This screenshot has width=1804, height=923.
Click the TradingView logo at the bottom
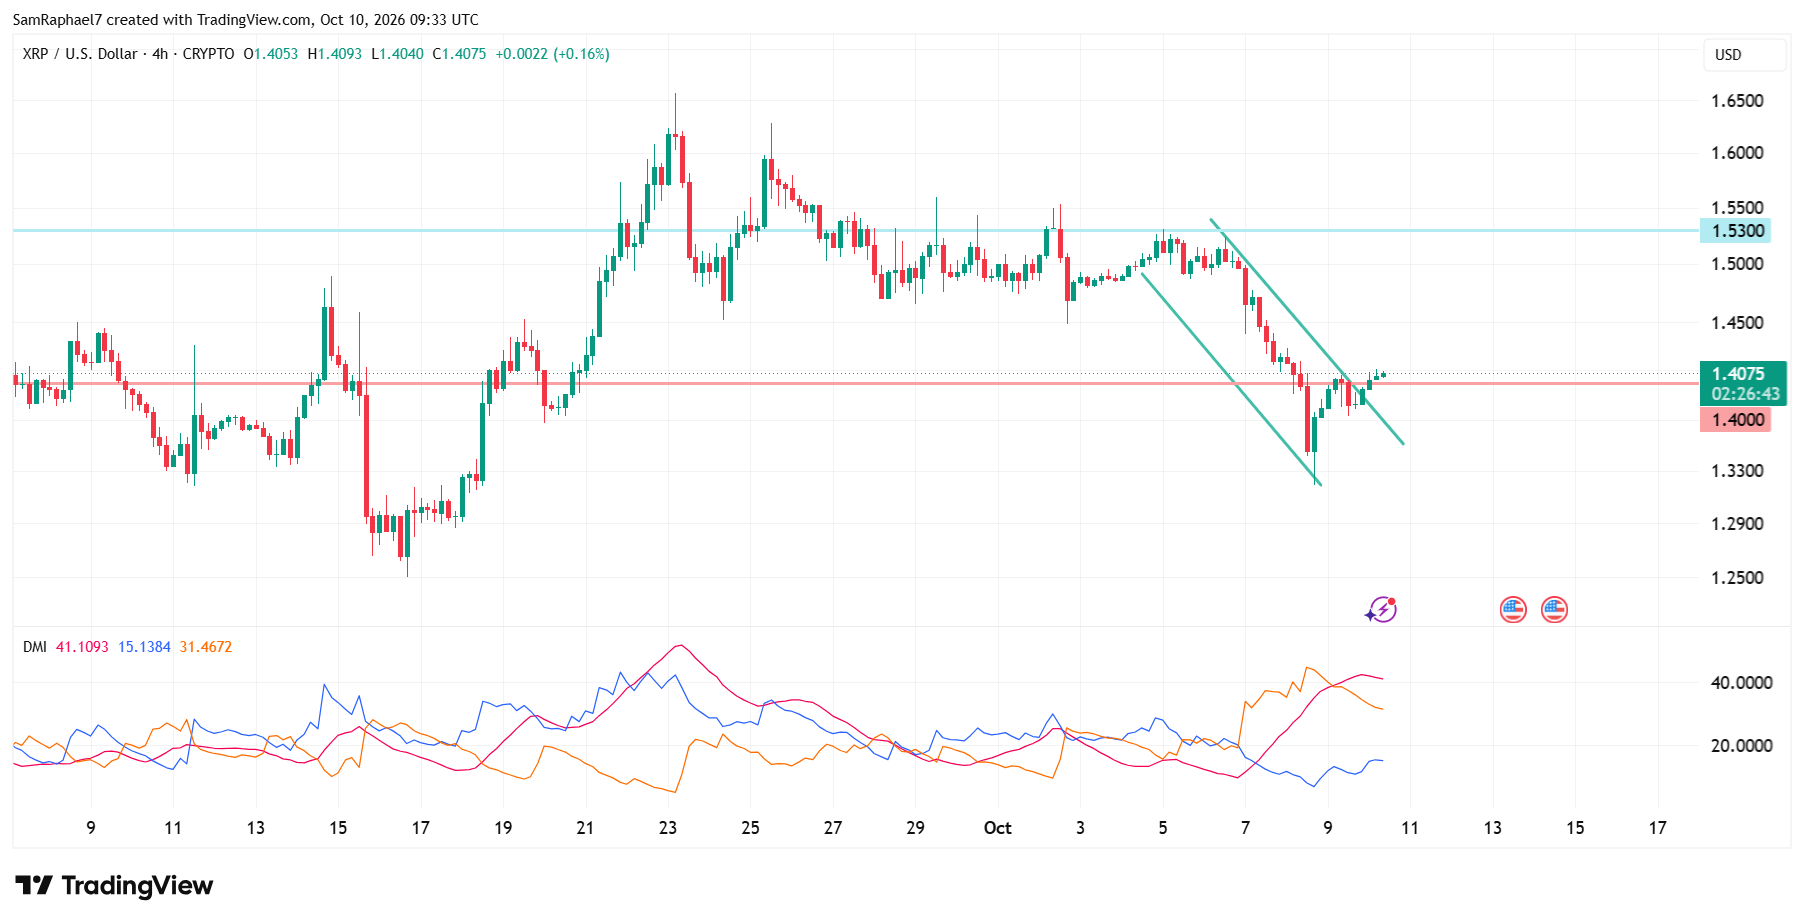point(114,885)
